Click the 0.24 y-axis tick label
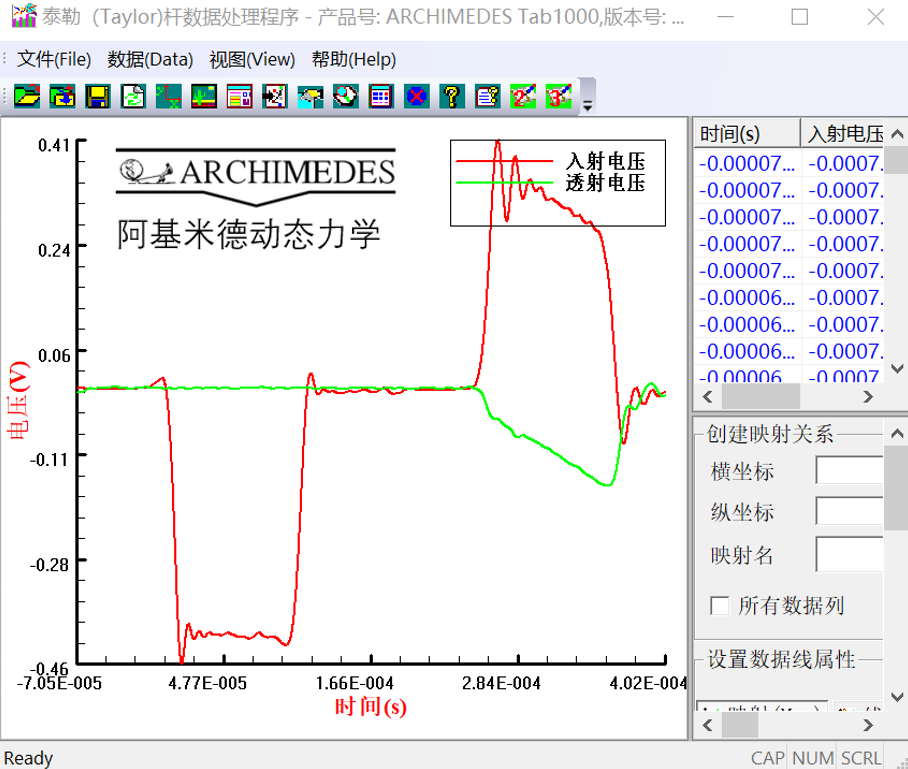This screenshot has height=769, width=908. [x=54, y=250]
